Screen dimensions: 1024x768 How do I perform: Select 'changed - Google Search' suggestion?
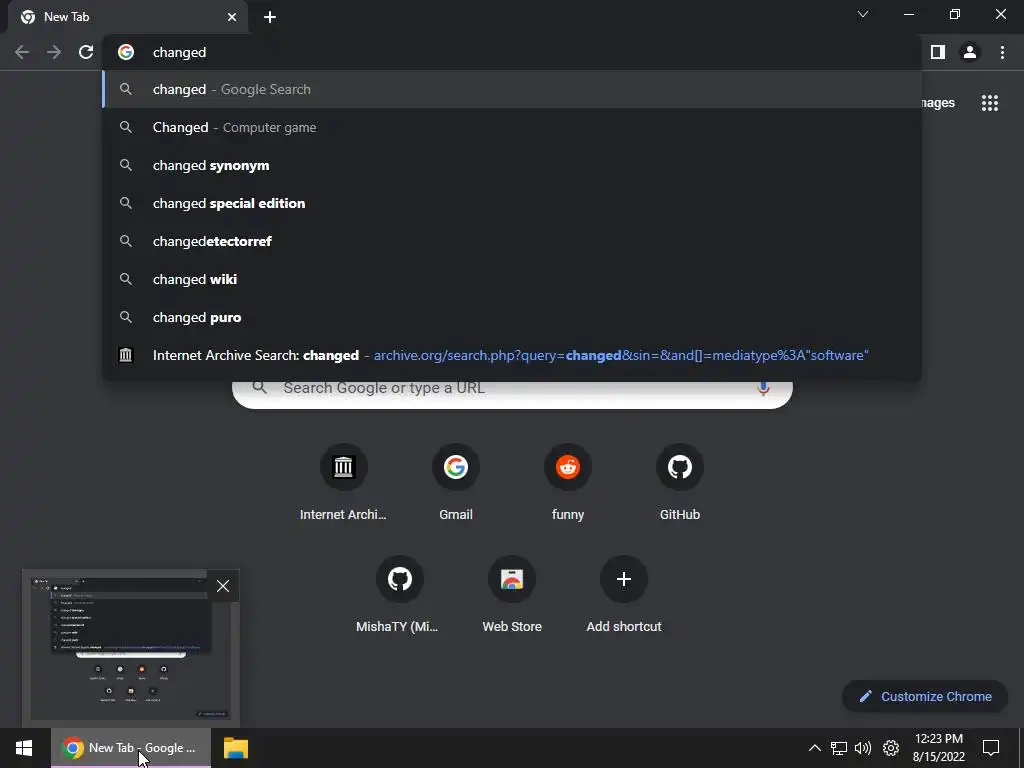coord(512,89)
